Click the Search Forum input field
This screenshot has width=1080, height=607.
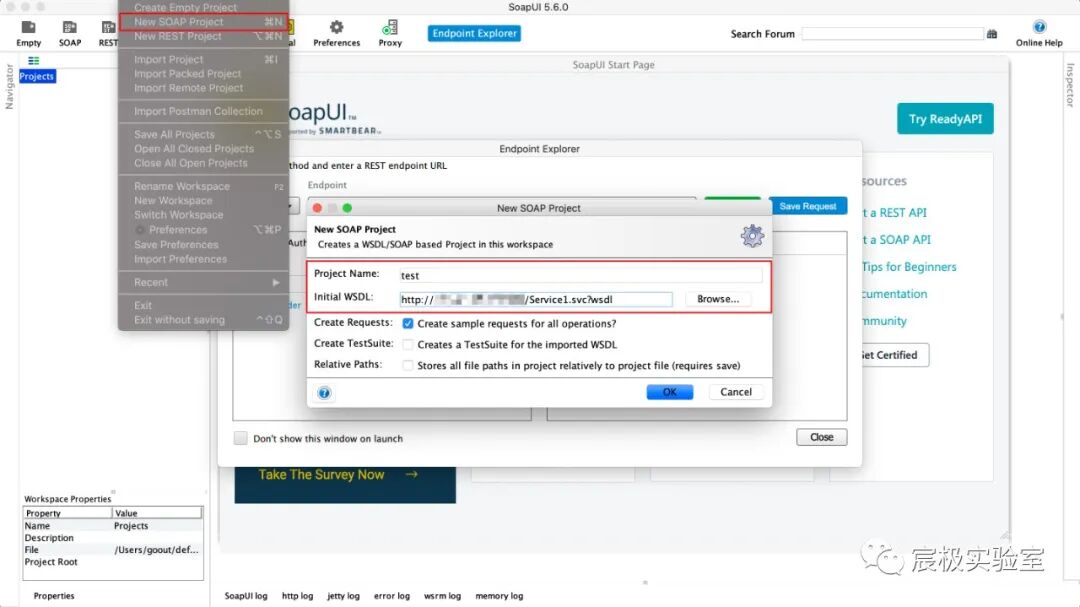click(893, 34)
